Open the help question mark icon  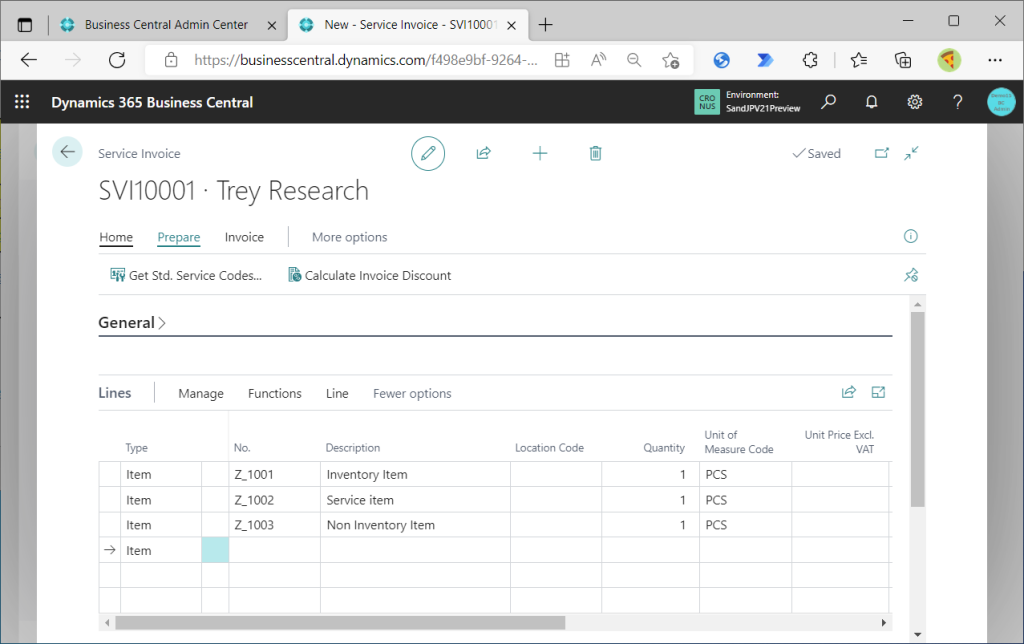[957, 102]
